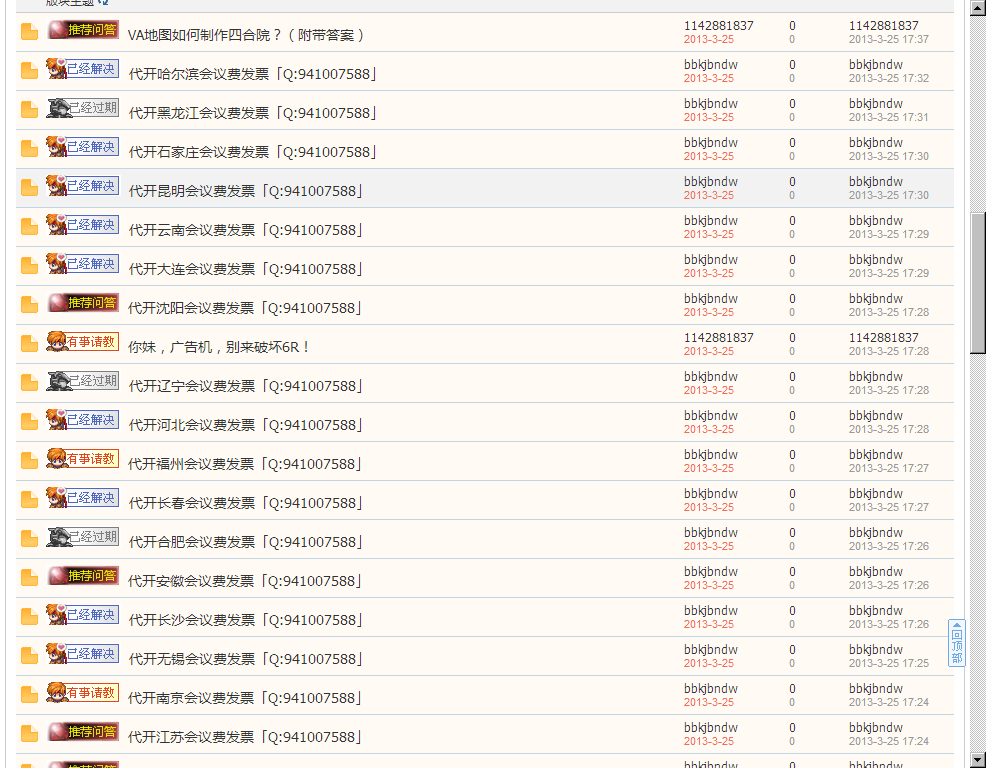Viewport: 986px width, 768px height.
Task: Click folder icon of 代开江苏会议费发票 thread
Action: pos(29,733)
